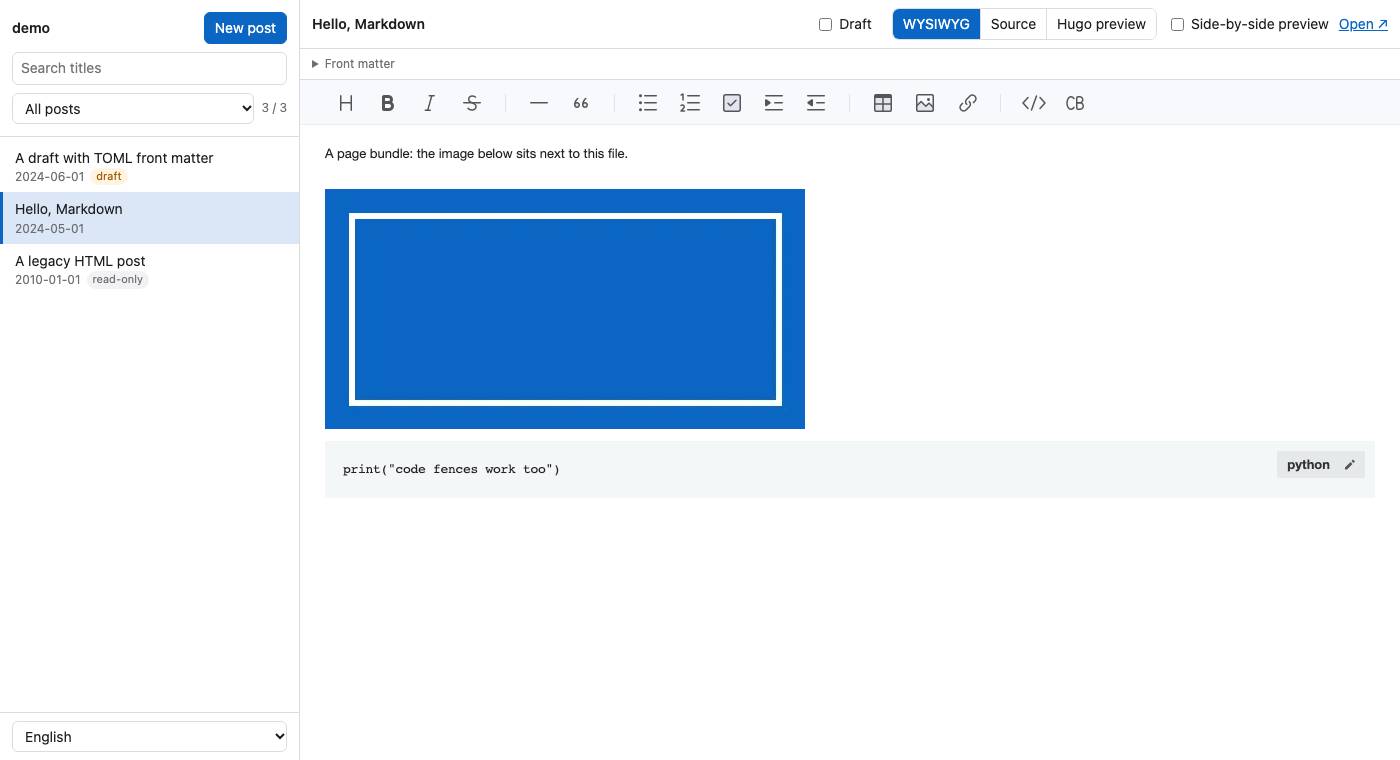Open 'A draft with TOML front matter' post
Image resolution: width=1400 pixels, height=760 pixels.
click(150, 166)
